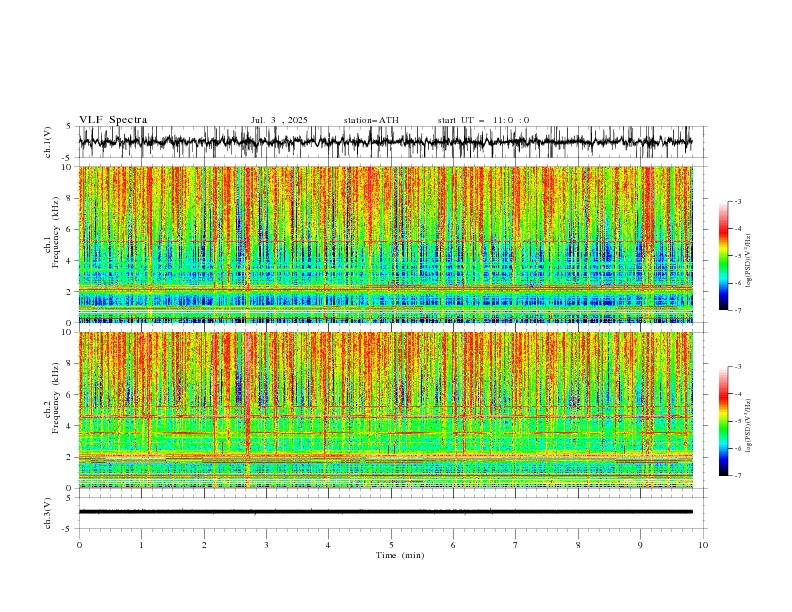Click the log(PSD) label beside the ch.2 colorbar
Screen dimensions: 792x612
click(749, 425)
